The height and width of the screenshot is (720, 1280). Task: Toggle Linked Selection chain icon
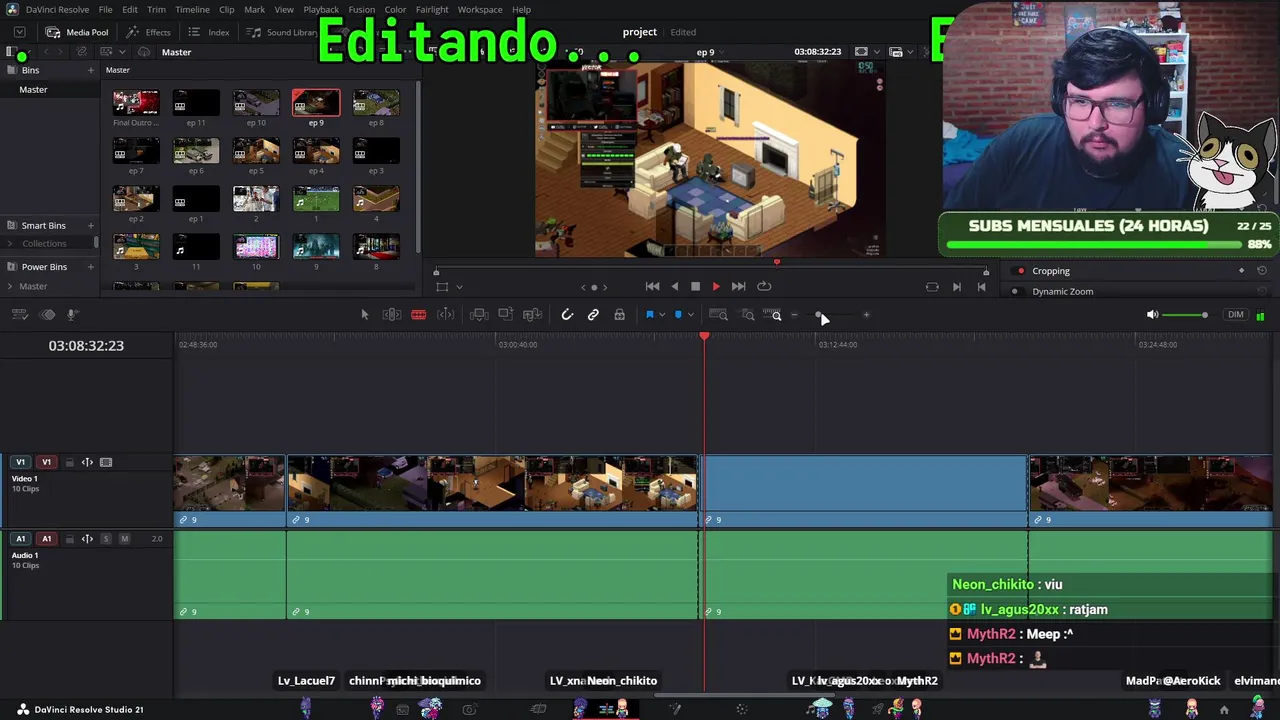(x=593, y=315)
